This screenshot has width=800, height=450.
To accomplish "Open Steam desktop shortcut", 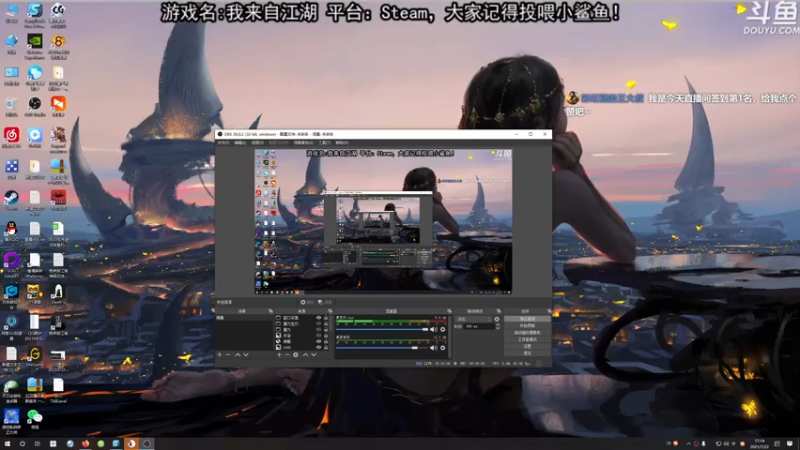I will pyautogui.click(x=11, y=200).
